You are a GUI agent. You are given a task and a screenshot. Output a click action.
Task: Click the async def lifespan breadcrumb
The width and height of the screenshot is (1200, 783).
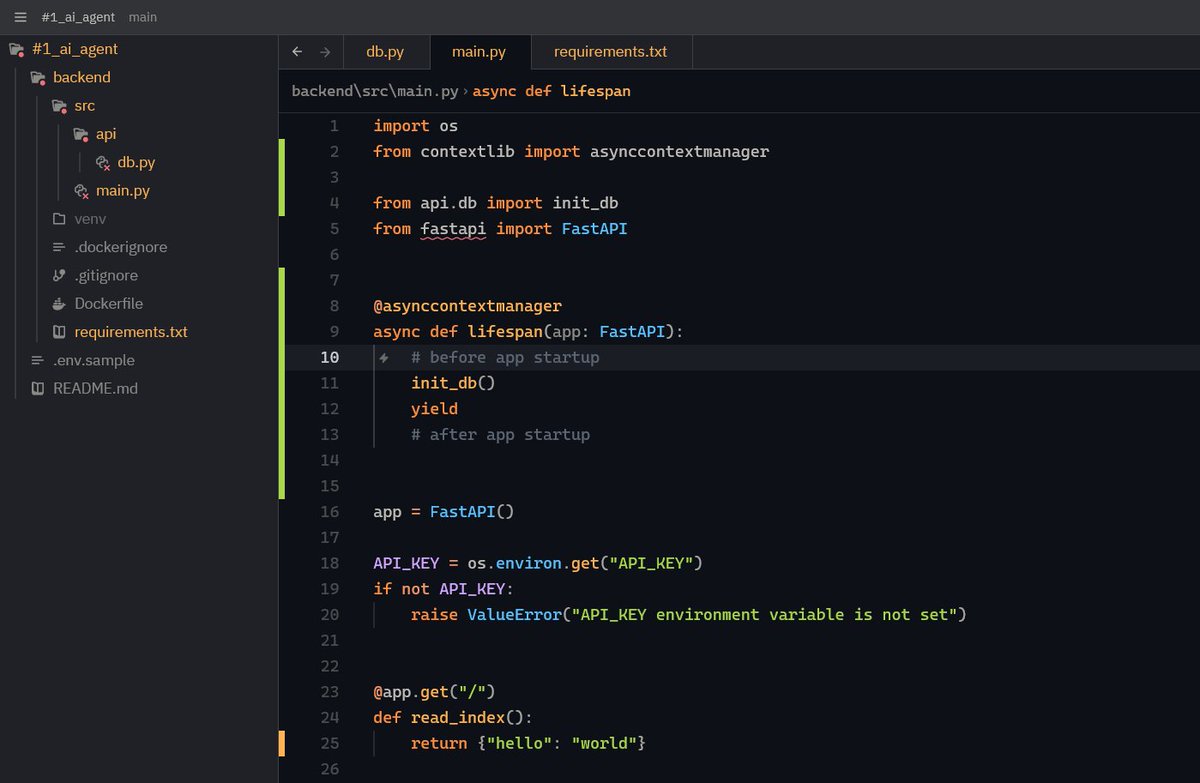point(552,91)
